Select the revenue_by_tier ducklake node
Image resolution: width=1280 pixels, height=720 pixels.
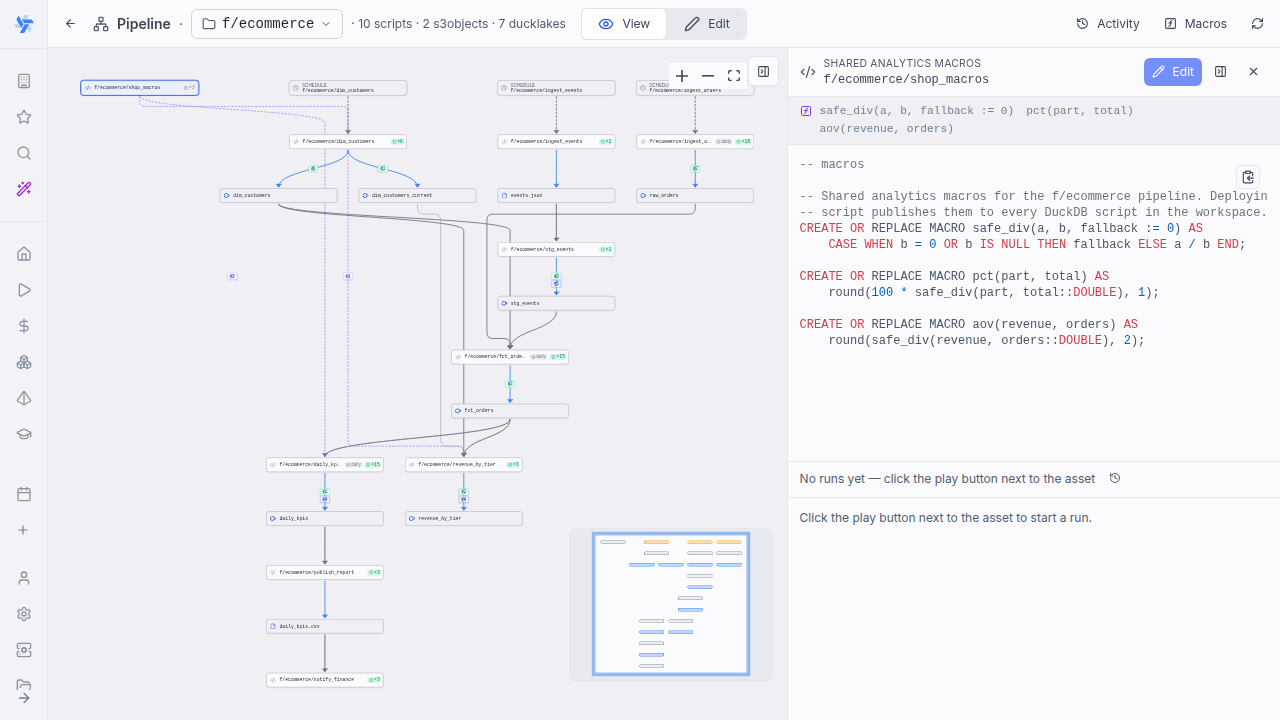[x=464, y=519]
